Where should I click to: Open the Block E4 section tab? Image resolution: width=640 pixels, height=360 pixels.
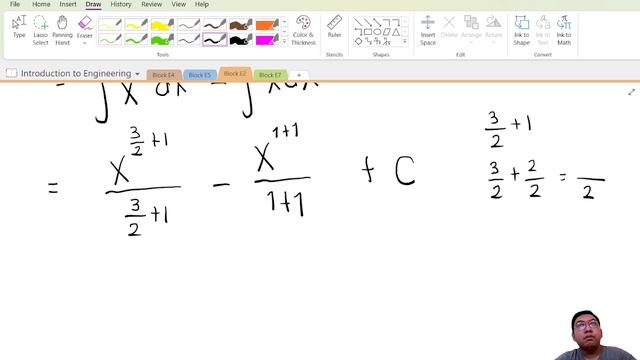pos(163,75)
